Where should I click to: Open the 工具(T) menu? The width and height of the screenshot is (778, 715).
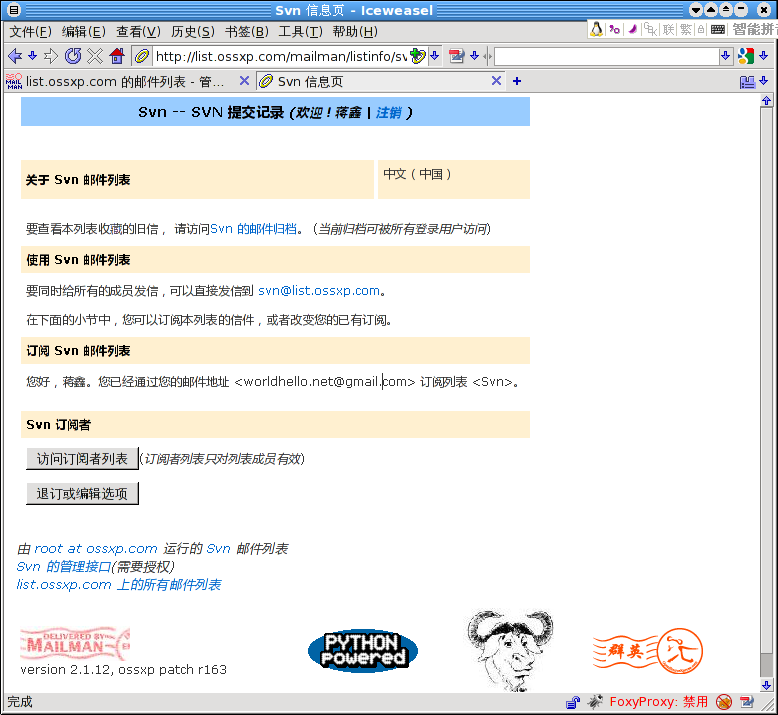[301, 32]
